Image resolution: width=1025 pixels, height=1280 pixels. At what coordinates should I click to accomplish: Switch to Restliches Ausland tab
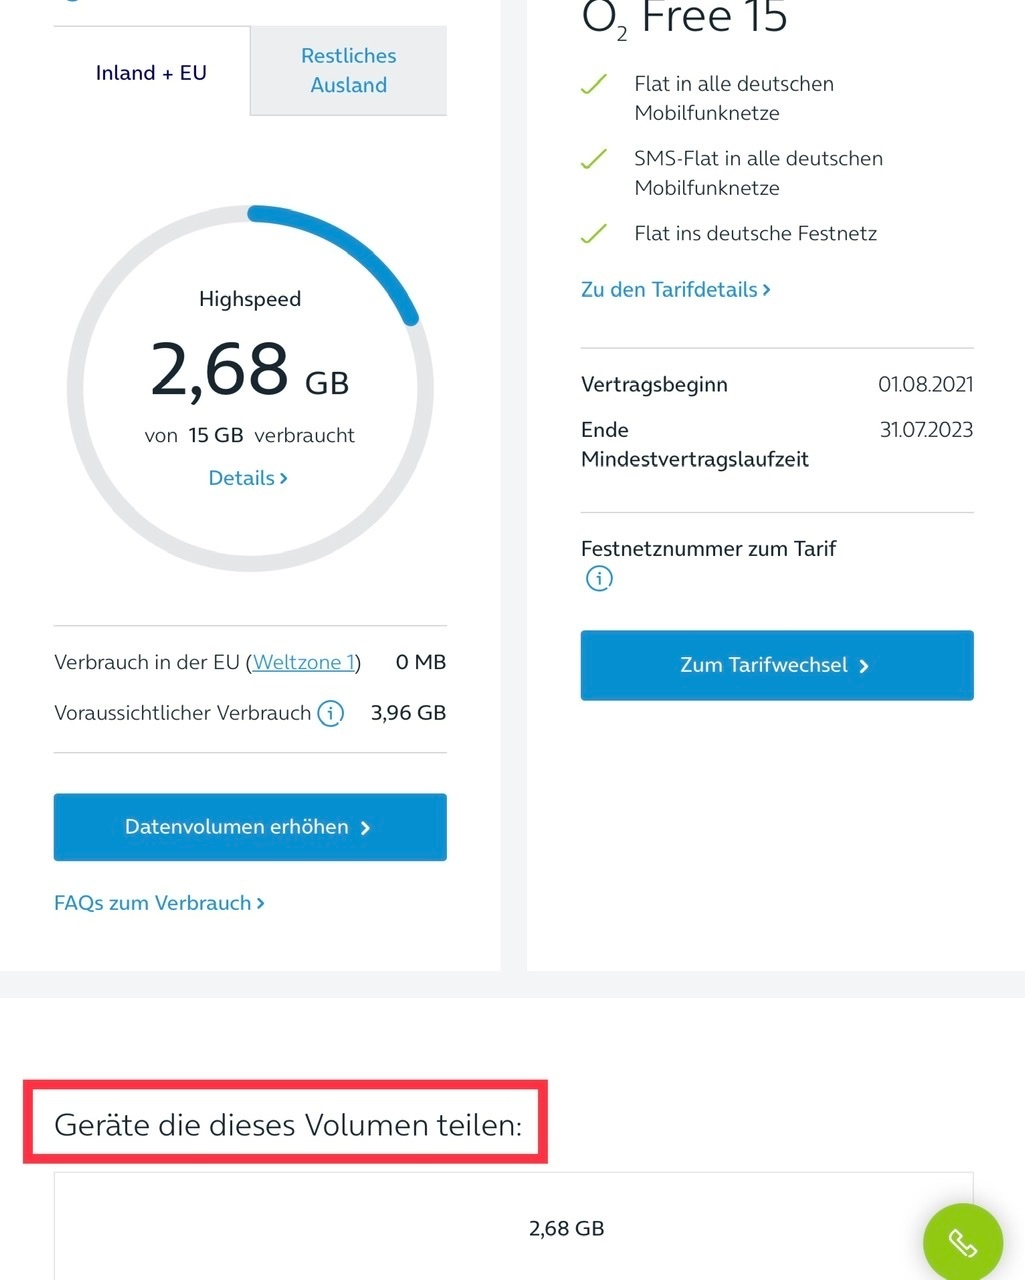click(x=348, y=70)
